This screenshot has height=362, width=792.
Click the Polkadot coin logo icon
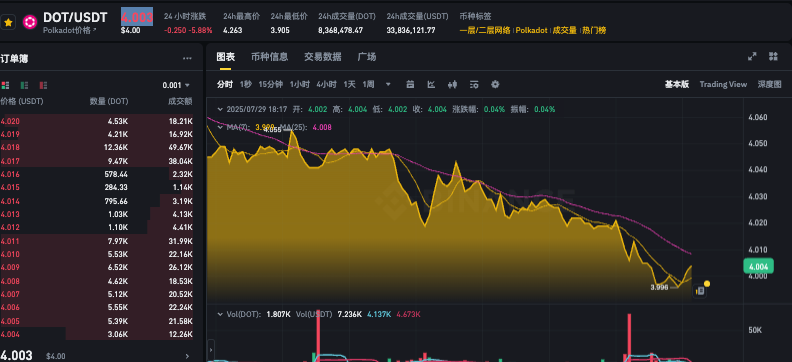coord(30,22)
